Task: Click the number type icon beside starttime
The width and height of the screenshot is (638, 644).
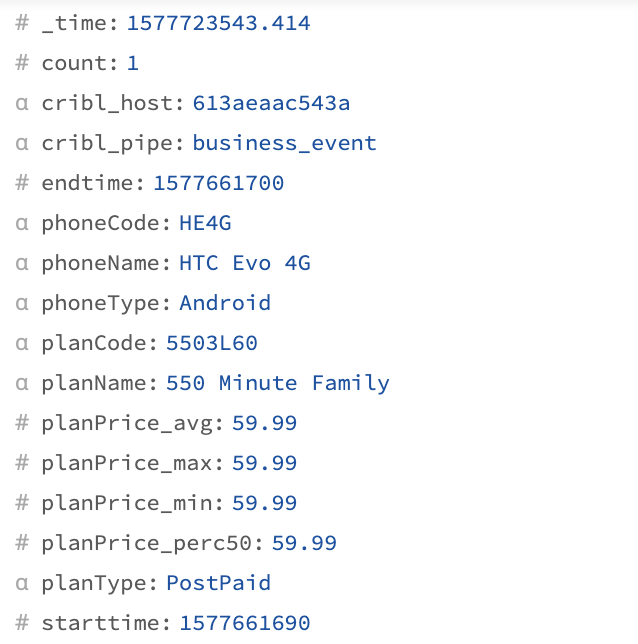Action: click(x=22, y=623)
